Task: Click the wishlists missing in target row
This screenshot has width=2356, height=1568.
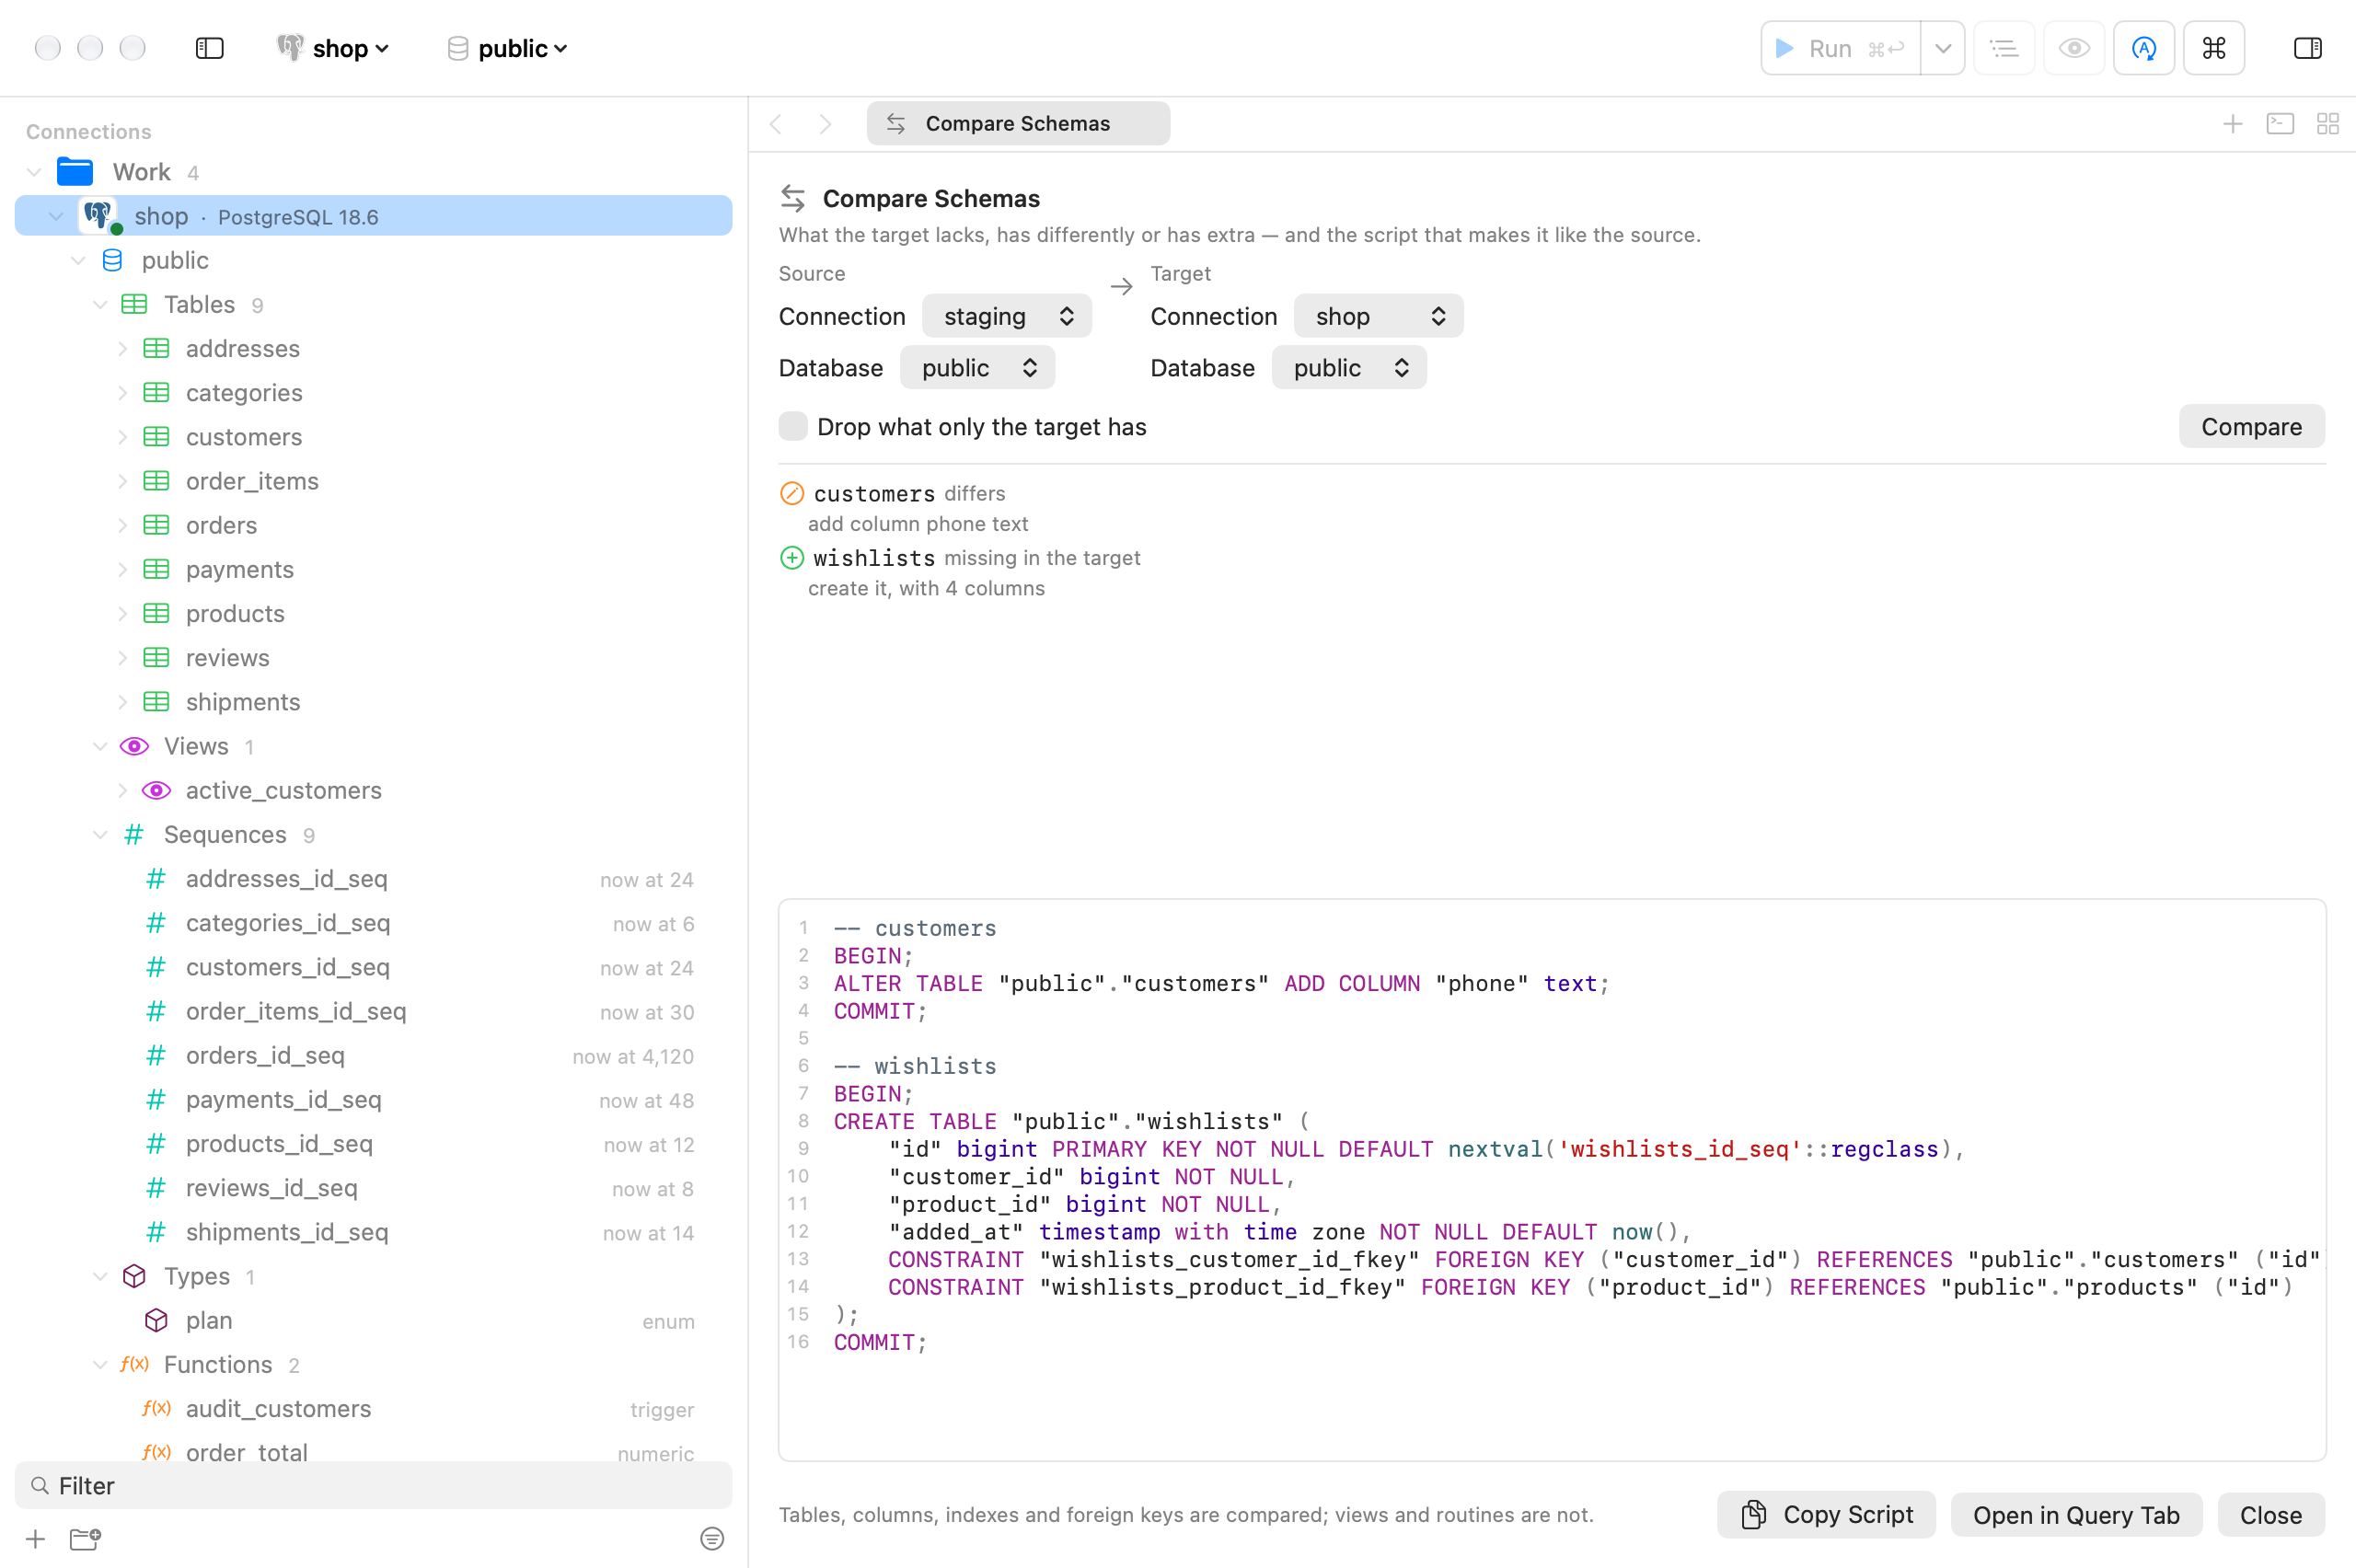Action: [x=1552, y=572]
